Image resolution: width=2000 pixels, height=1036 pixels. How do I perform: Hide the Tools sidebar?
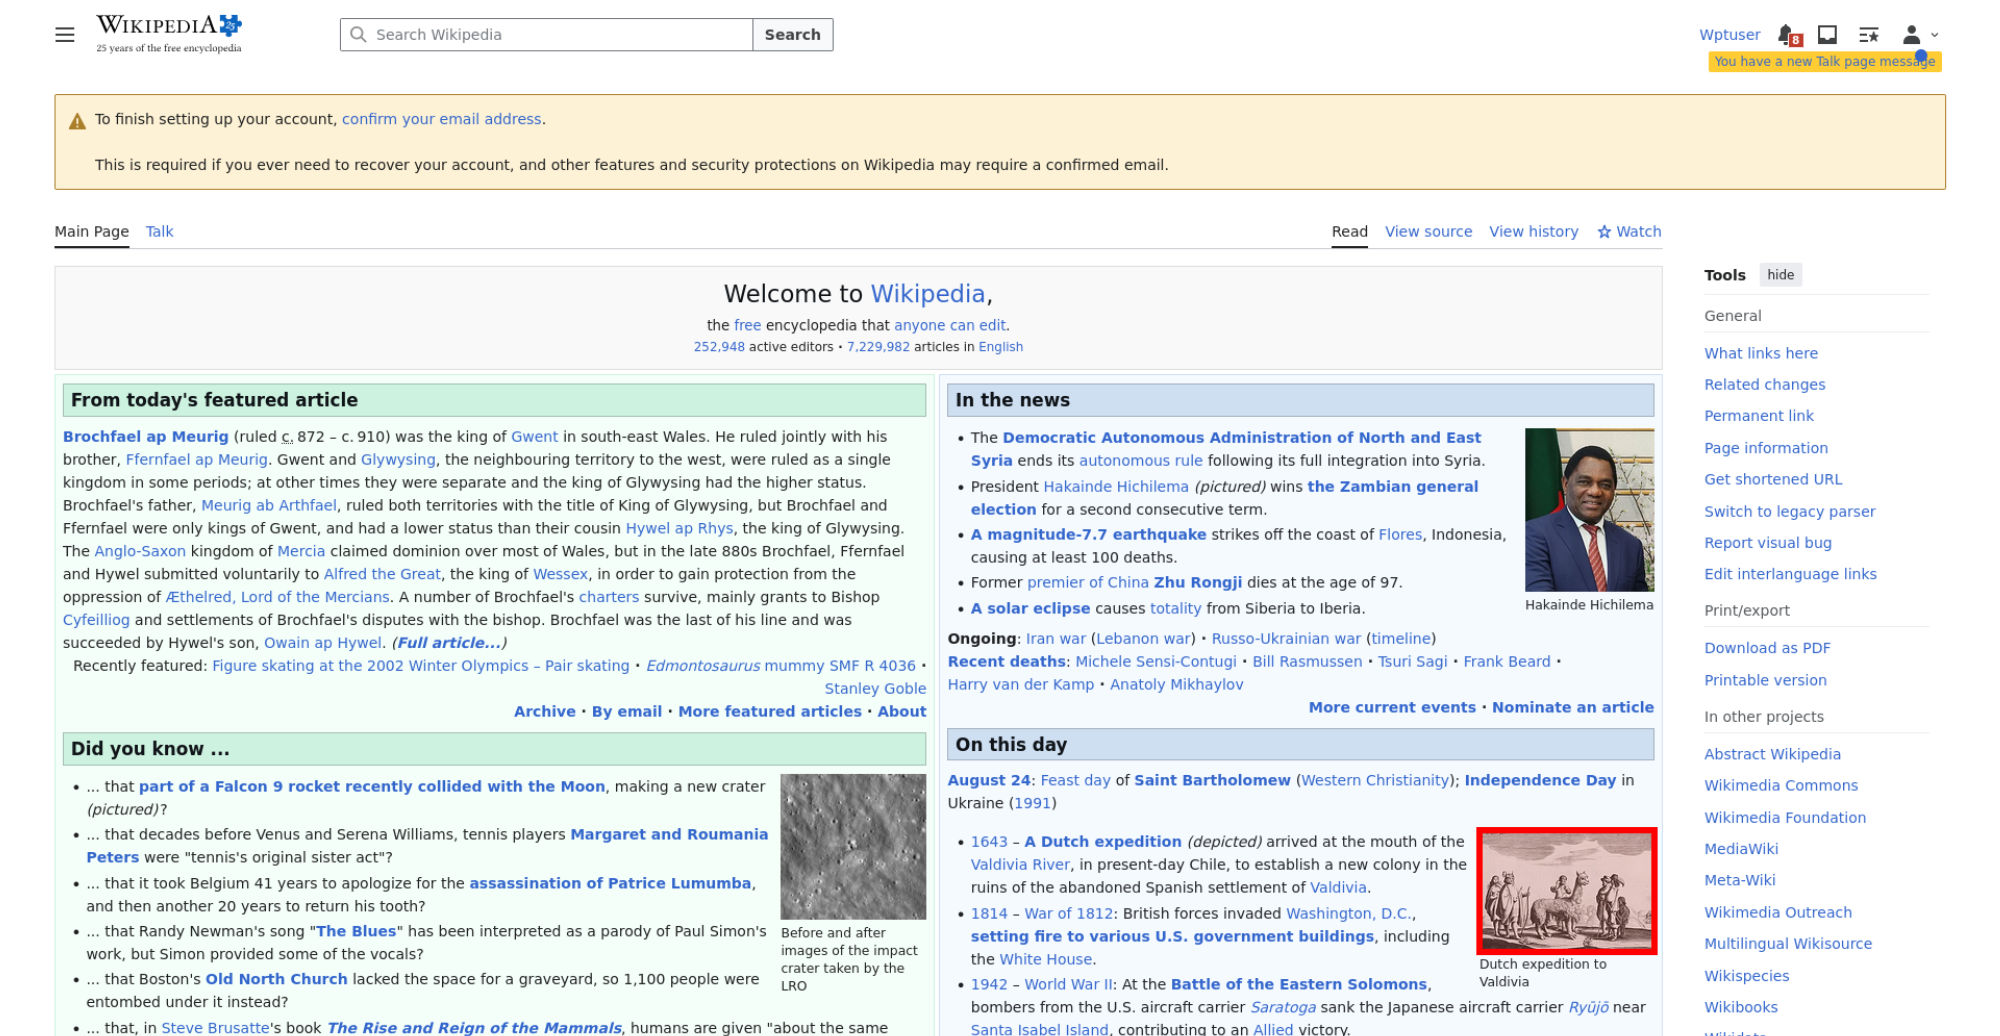point(1780,275)
